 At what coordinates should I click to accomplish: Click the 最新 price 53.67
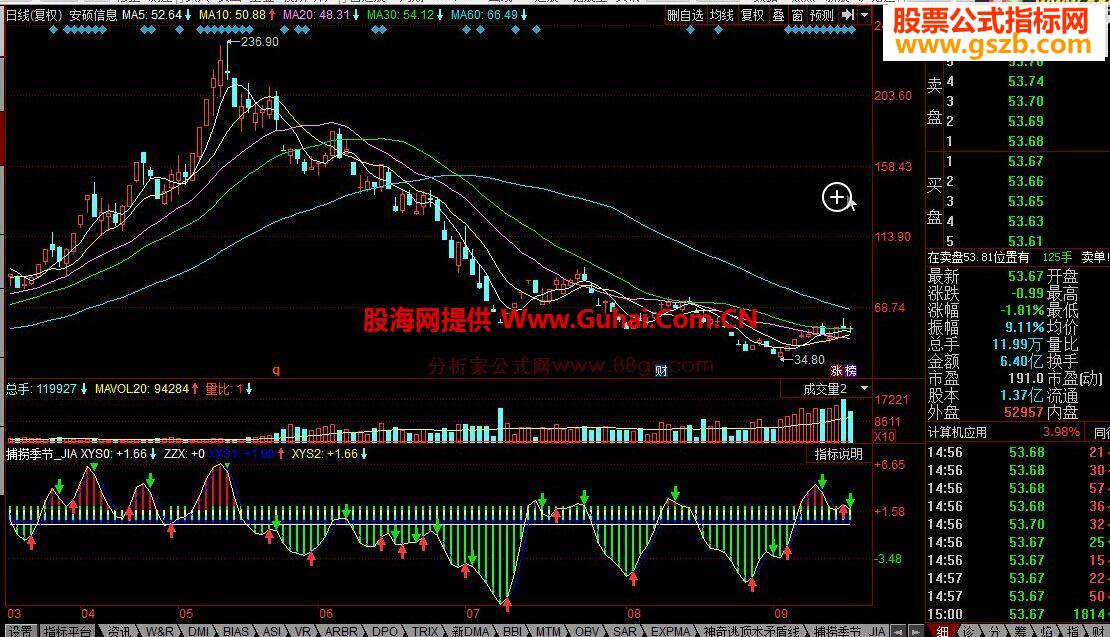(x=1025, y=276)
